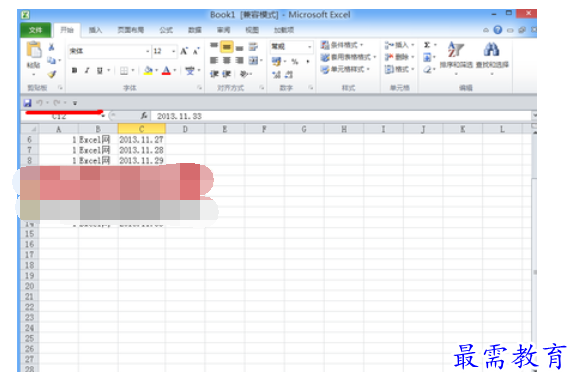Viewport: 575px width, 388px height.
Task: Decrease font size with small A
Action: click(196, 51)
